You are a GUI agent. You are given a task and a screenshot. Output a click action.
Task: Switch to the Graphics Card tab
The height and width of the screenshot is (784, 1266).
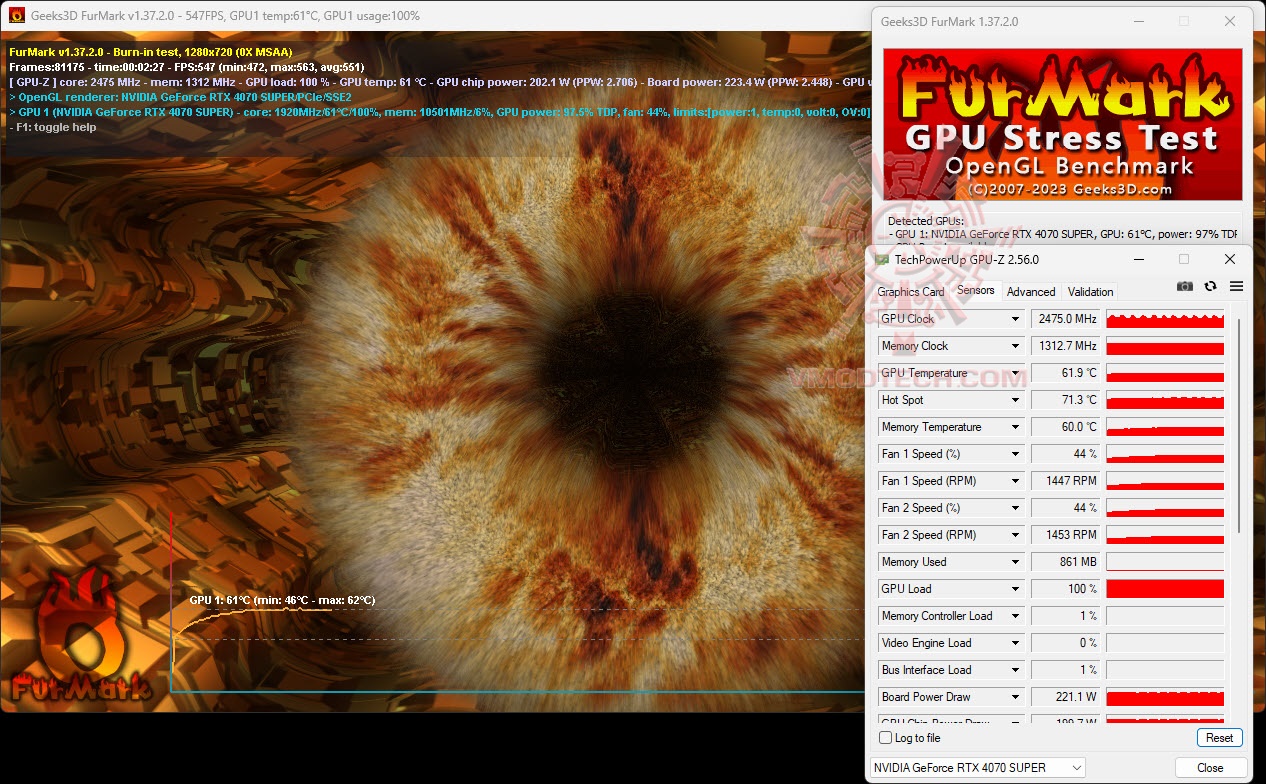point(910,292)
